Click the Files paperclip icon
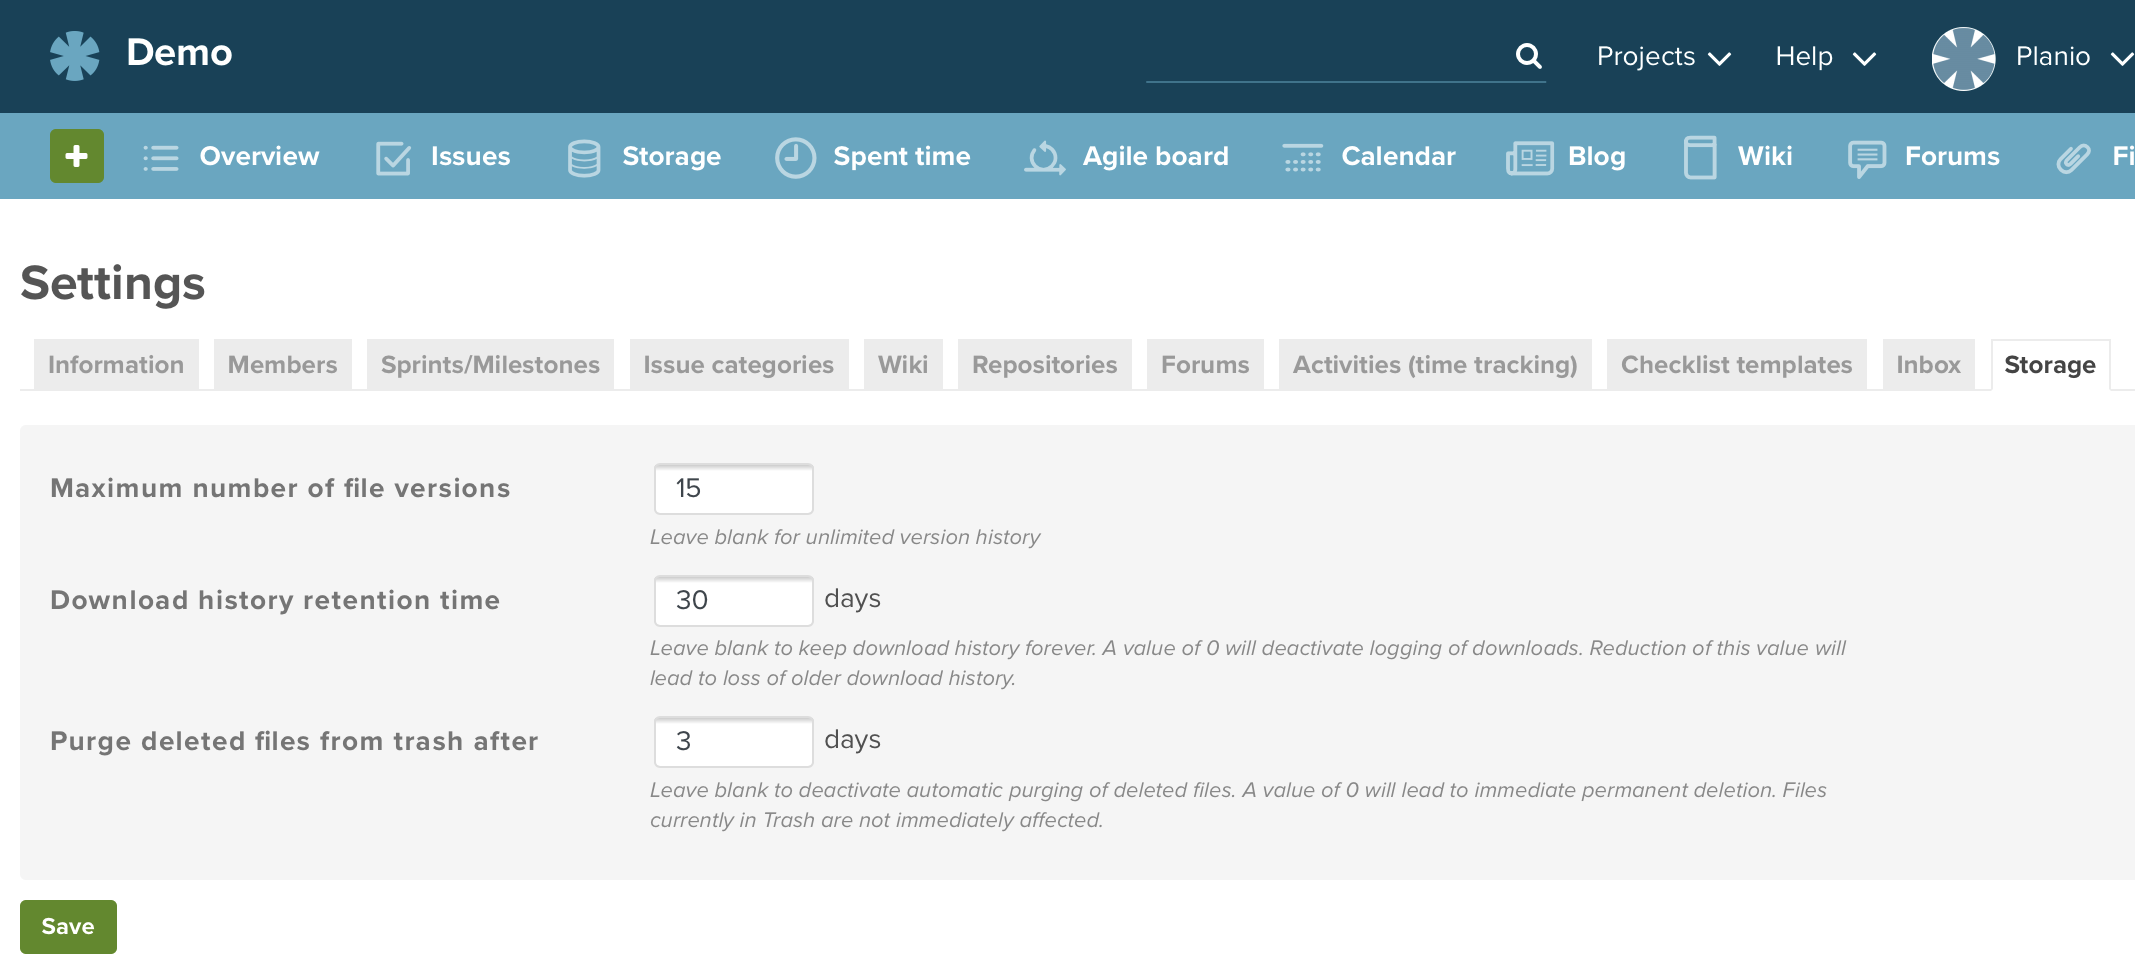Viewport: 2135px width, 979px height. (x=2073, y=157)
